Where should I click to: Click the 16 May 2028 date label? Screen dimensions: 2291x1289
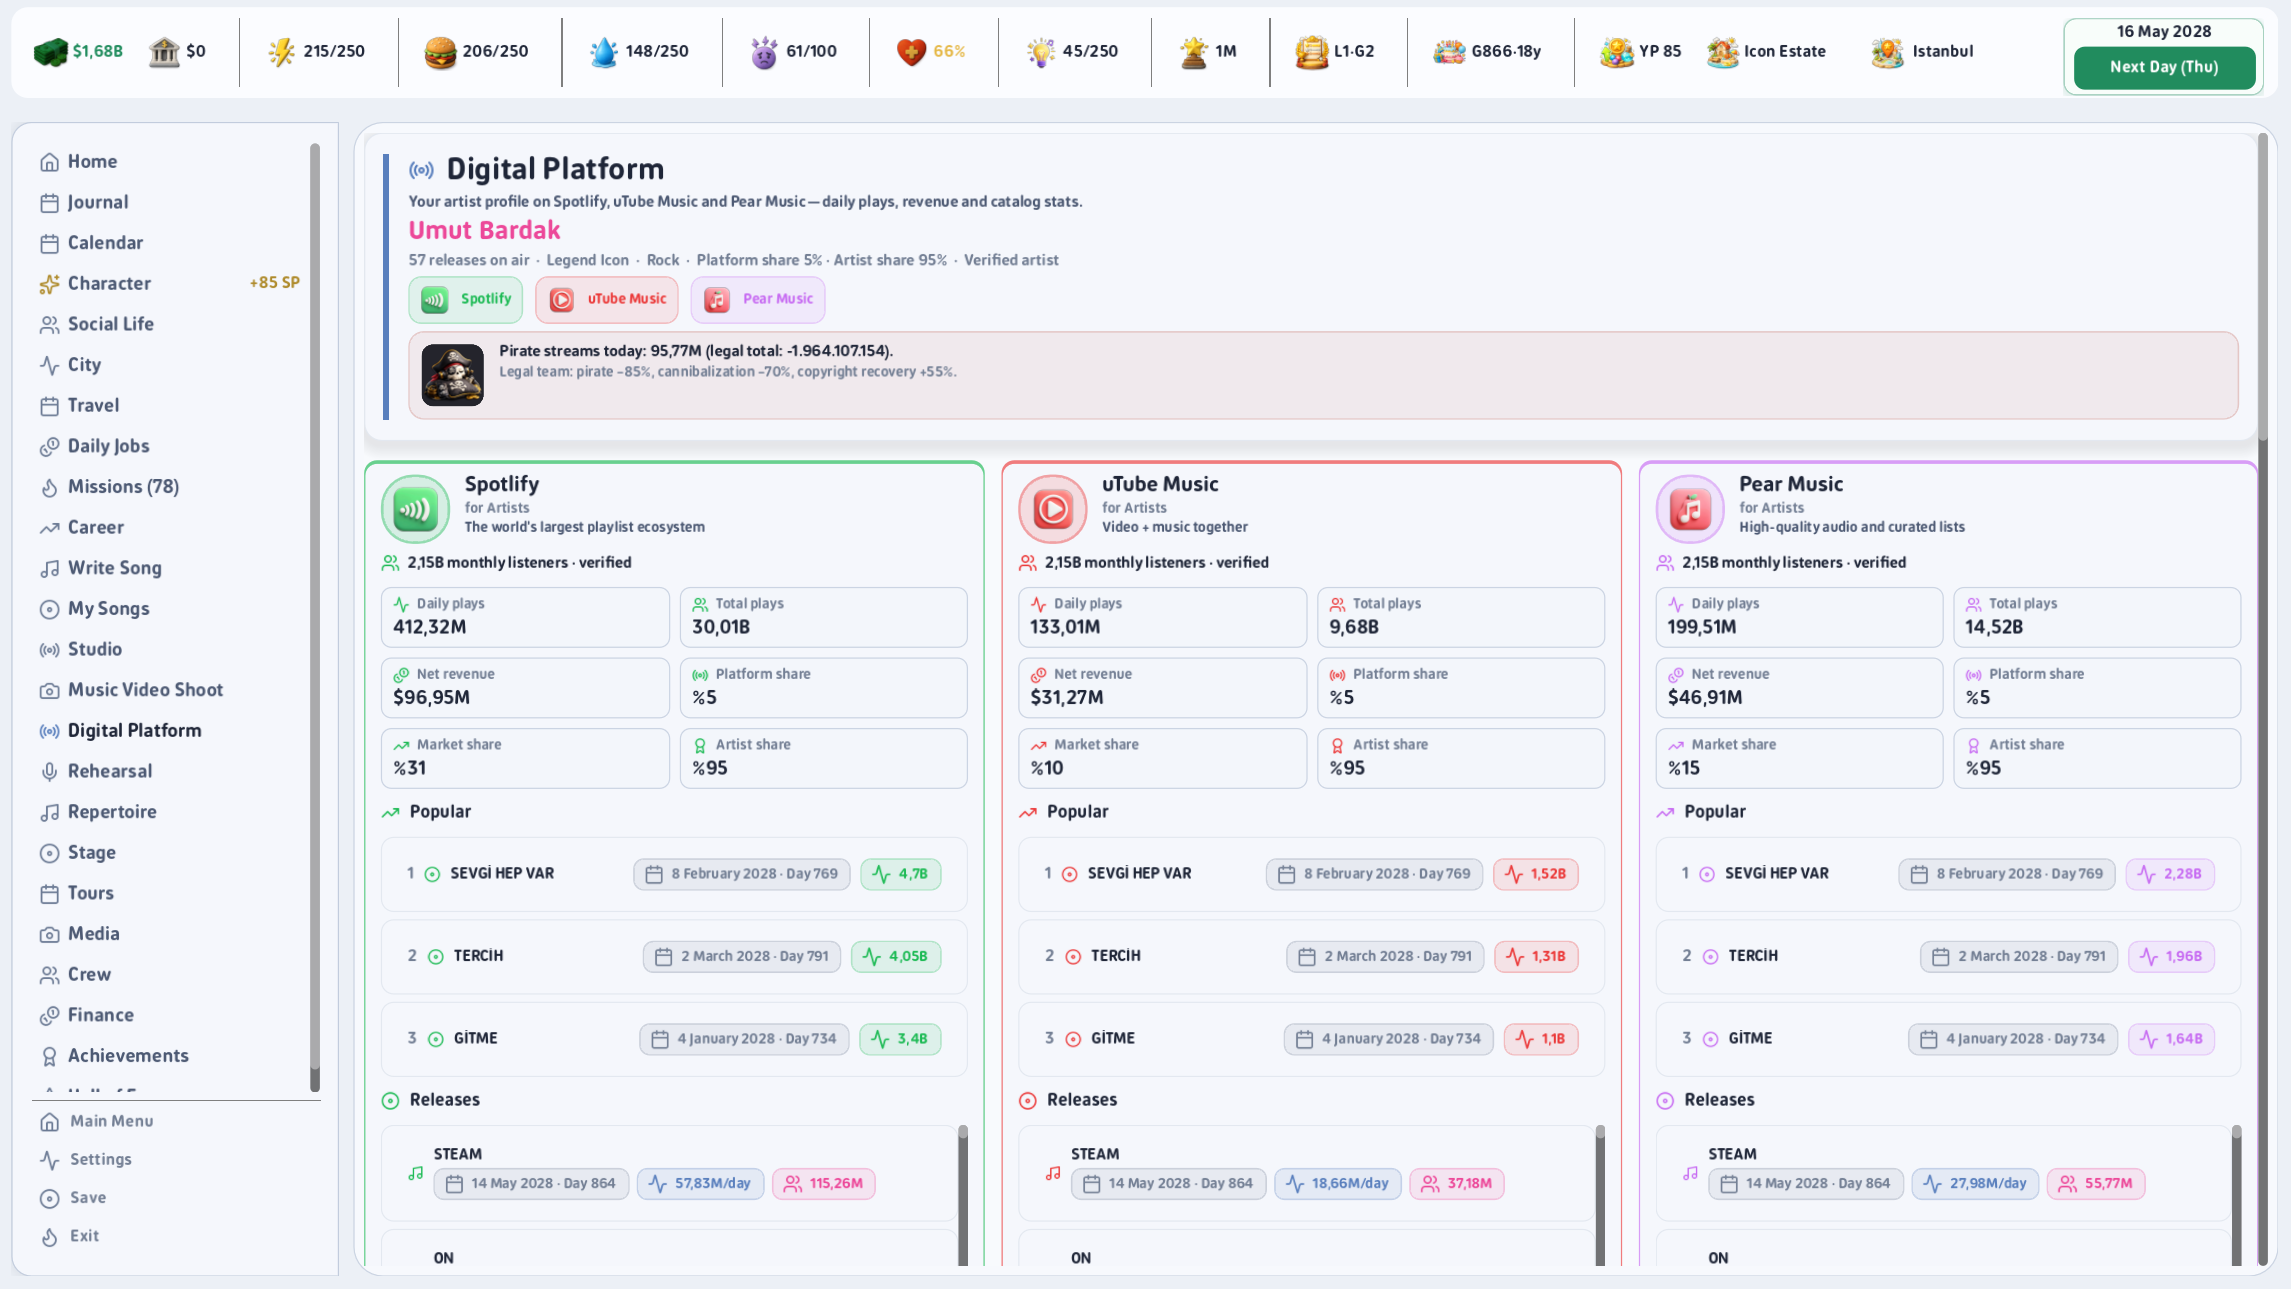click(x=2164, y=31)
